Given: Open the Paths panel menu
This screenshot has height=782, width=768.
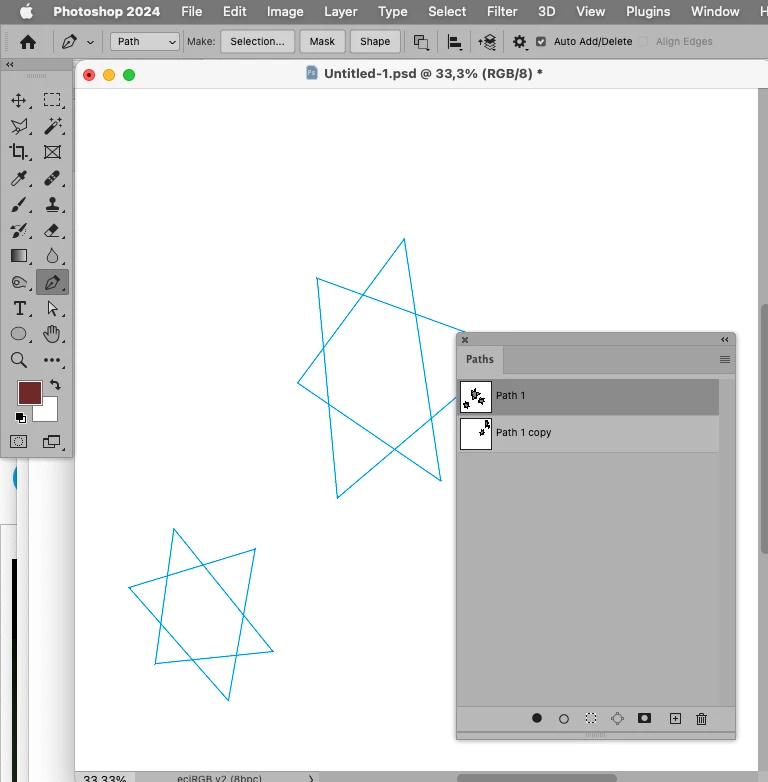Looking at the screenshot, I should (725, 360).
